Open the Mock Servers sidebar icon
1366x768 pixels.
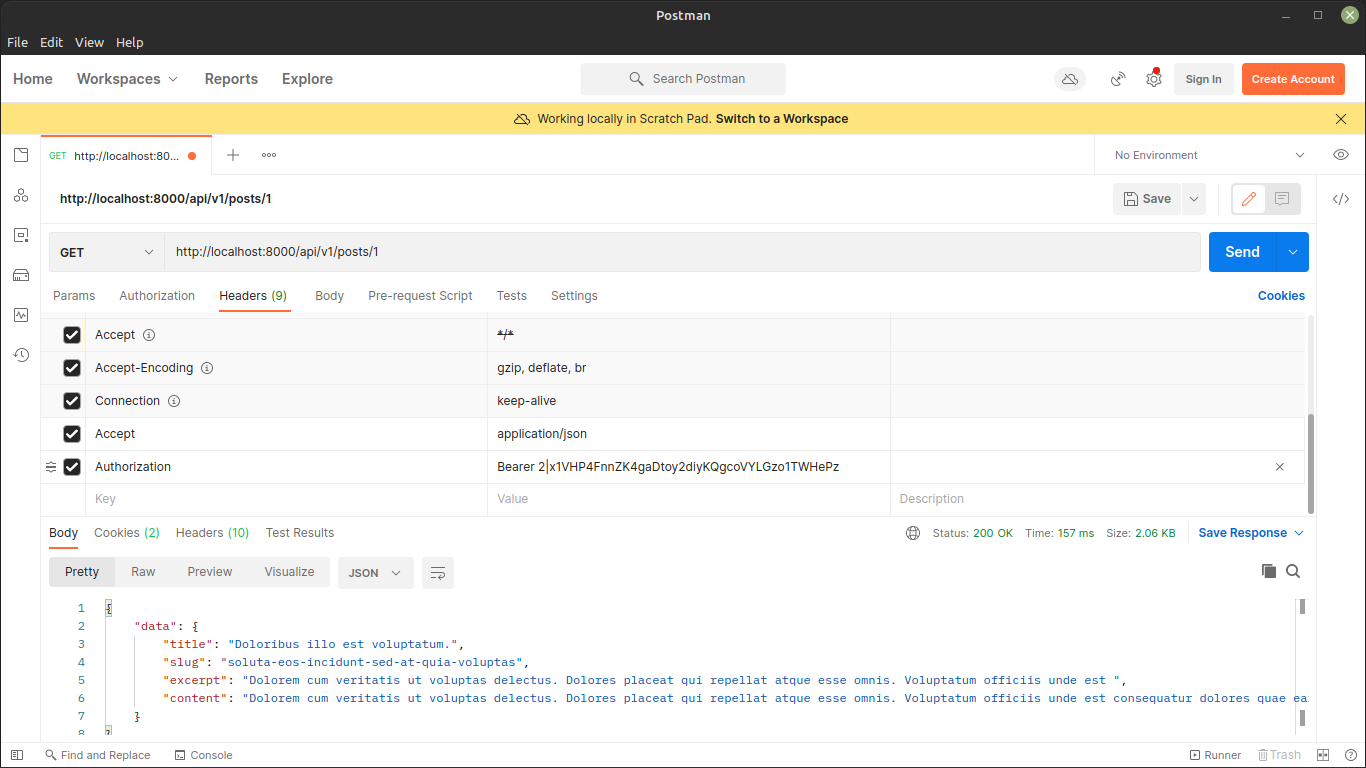(x=21, y=275)
